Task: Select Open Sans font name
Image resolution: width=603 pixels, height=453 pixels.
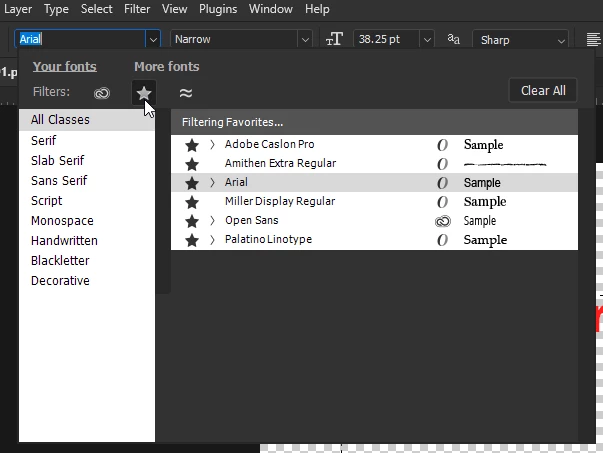Action: pyautogui.click(x=252, y=220)
